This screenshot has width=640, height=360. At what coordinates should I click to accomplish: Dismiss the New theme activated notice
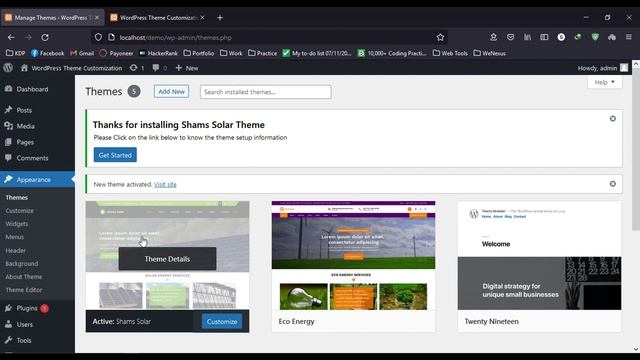[613, 184]
